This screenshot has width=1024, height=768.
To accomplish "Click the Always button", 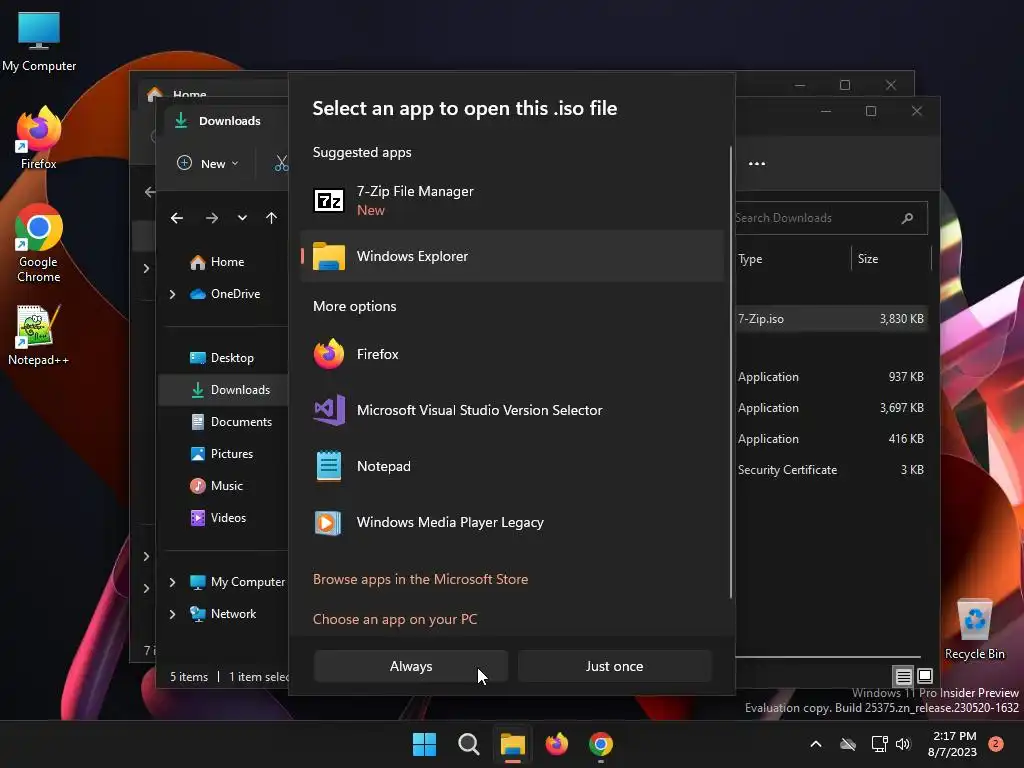I will click(411, 666).
